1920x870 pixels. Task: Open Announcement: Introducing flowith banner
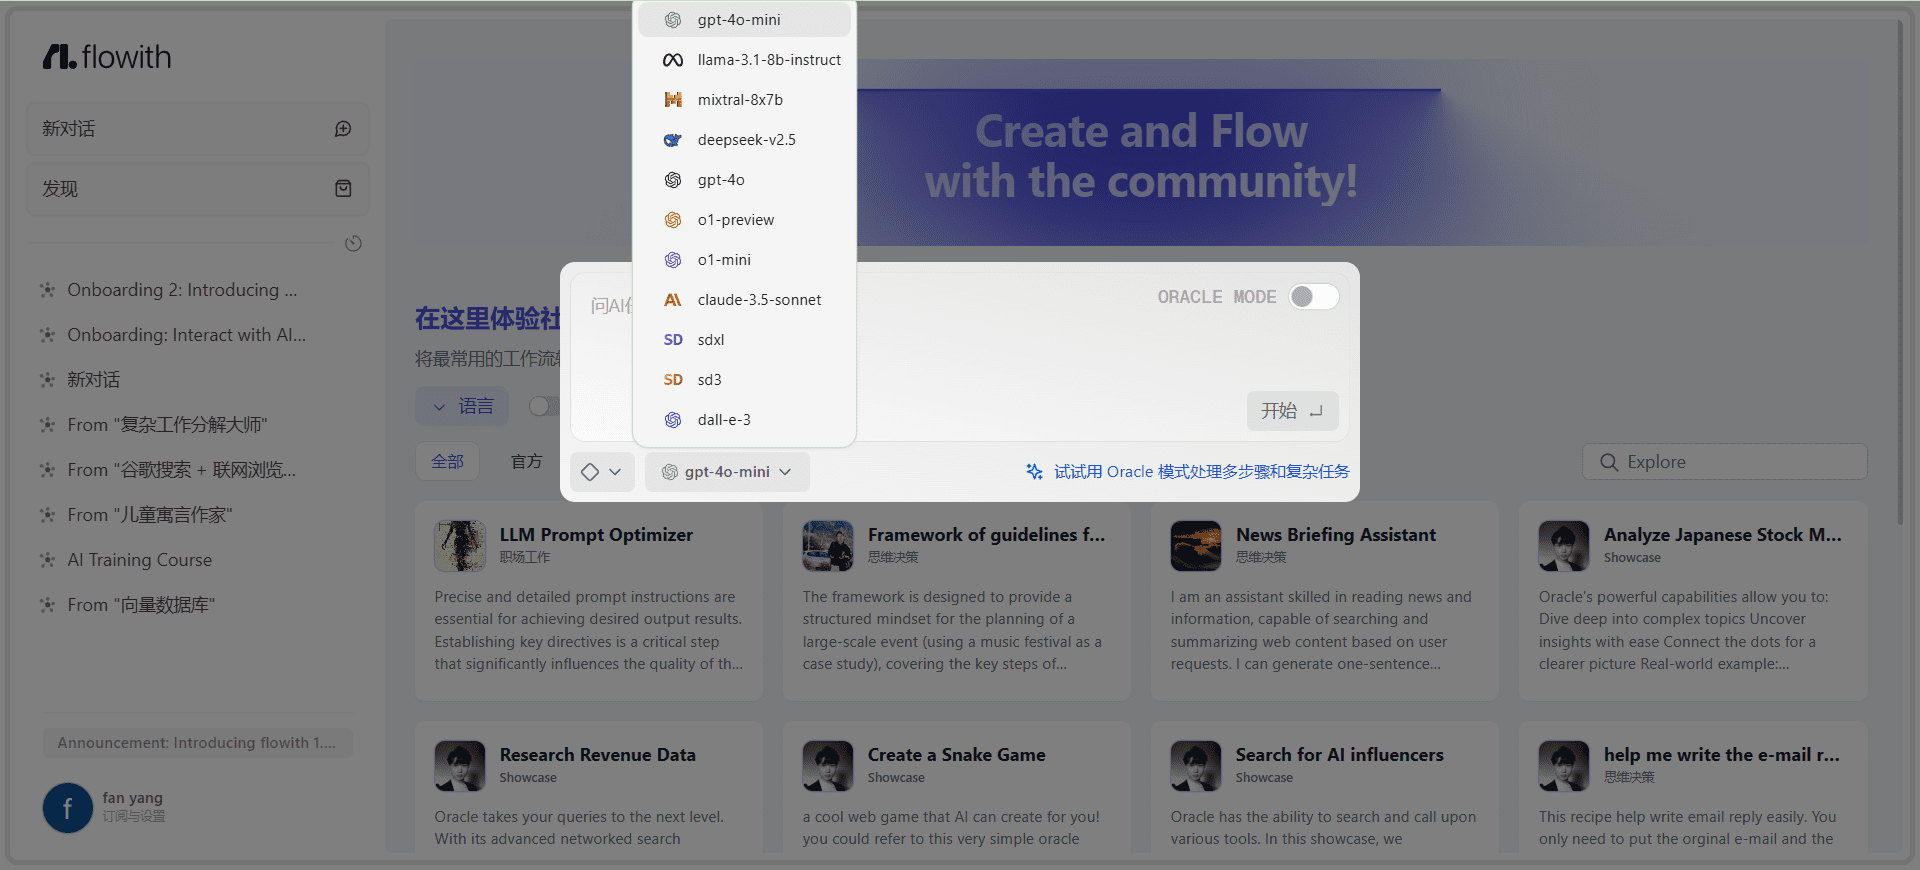pos(197,743)
